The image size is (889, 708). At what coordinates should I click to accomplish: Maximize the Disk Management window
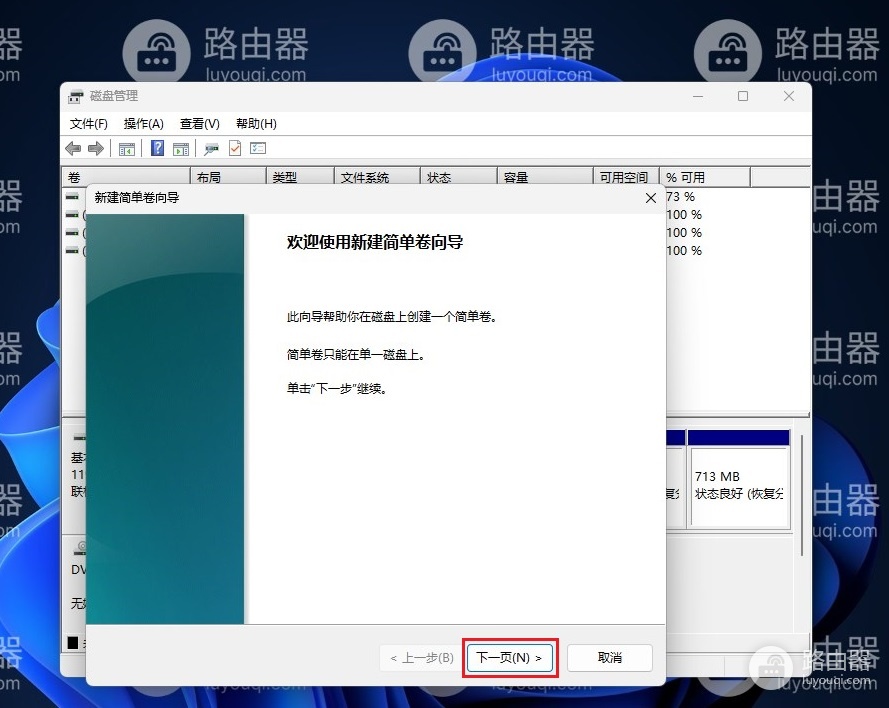tap(743, 96)
